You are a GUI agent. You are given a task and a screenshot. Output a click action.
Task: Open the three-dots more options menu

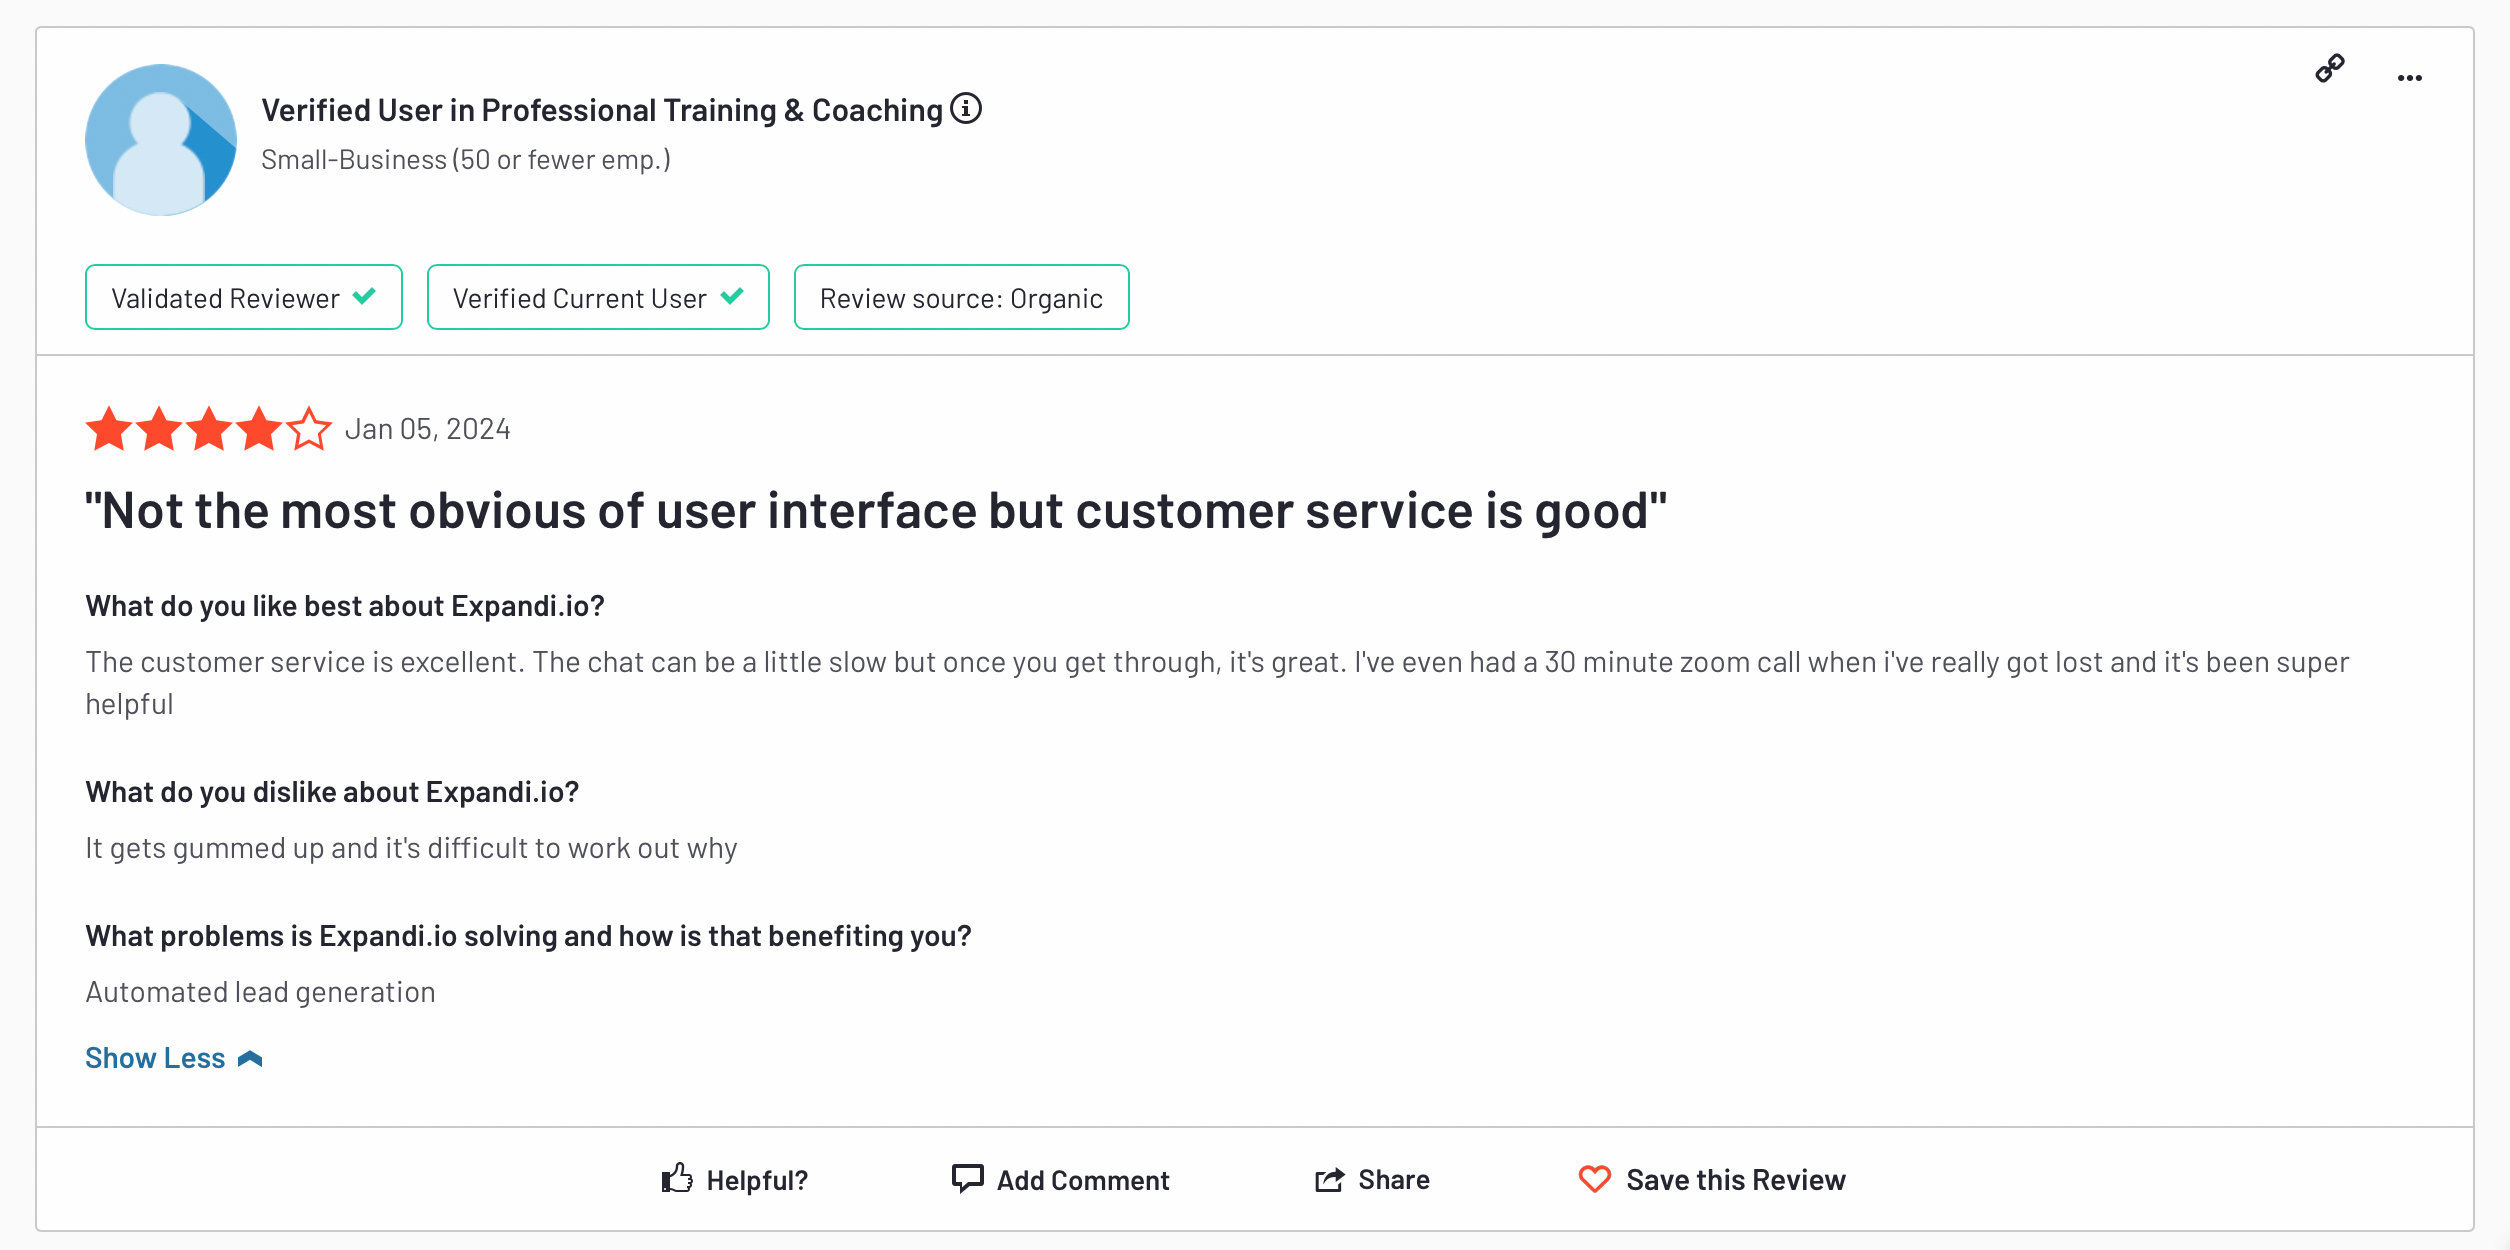click(x=2410, y=78)
